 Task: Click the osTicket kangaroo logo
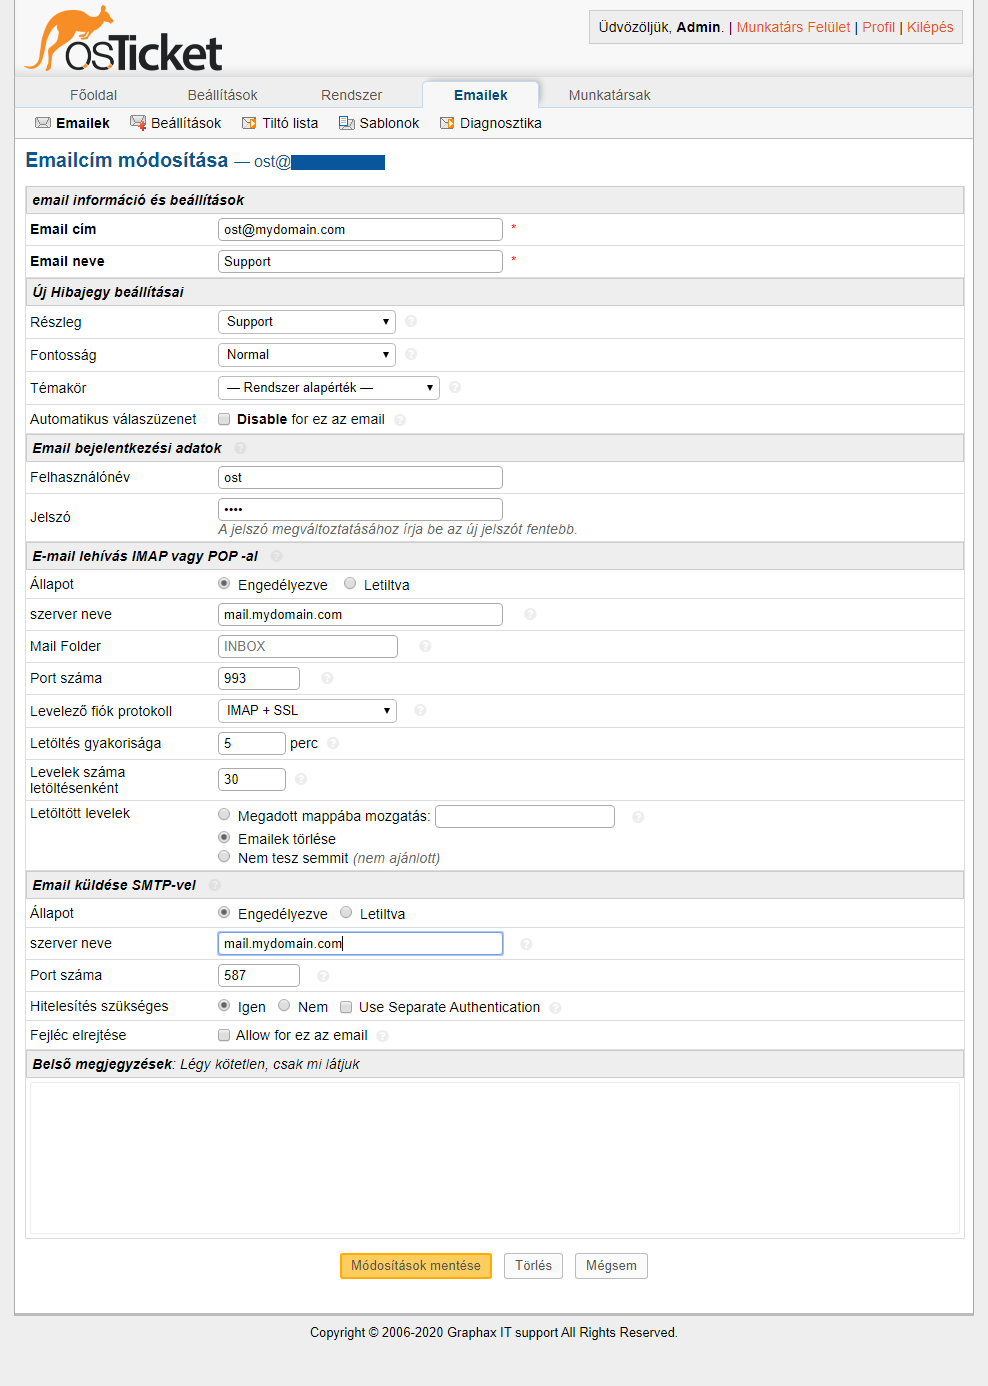(123, 42)
